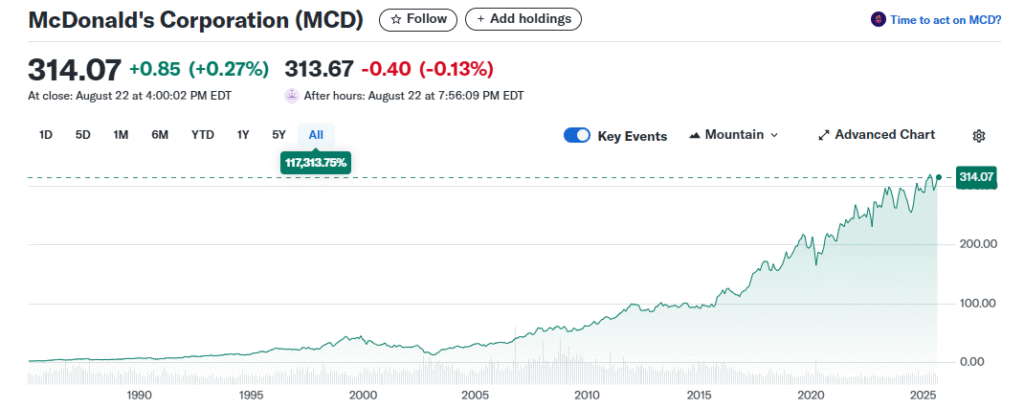This screenshot has height=408, width=1024.
Task: Toggle the Key Events switch
Action: point(577,135)
